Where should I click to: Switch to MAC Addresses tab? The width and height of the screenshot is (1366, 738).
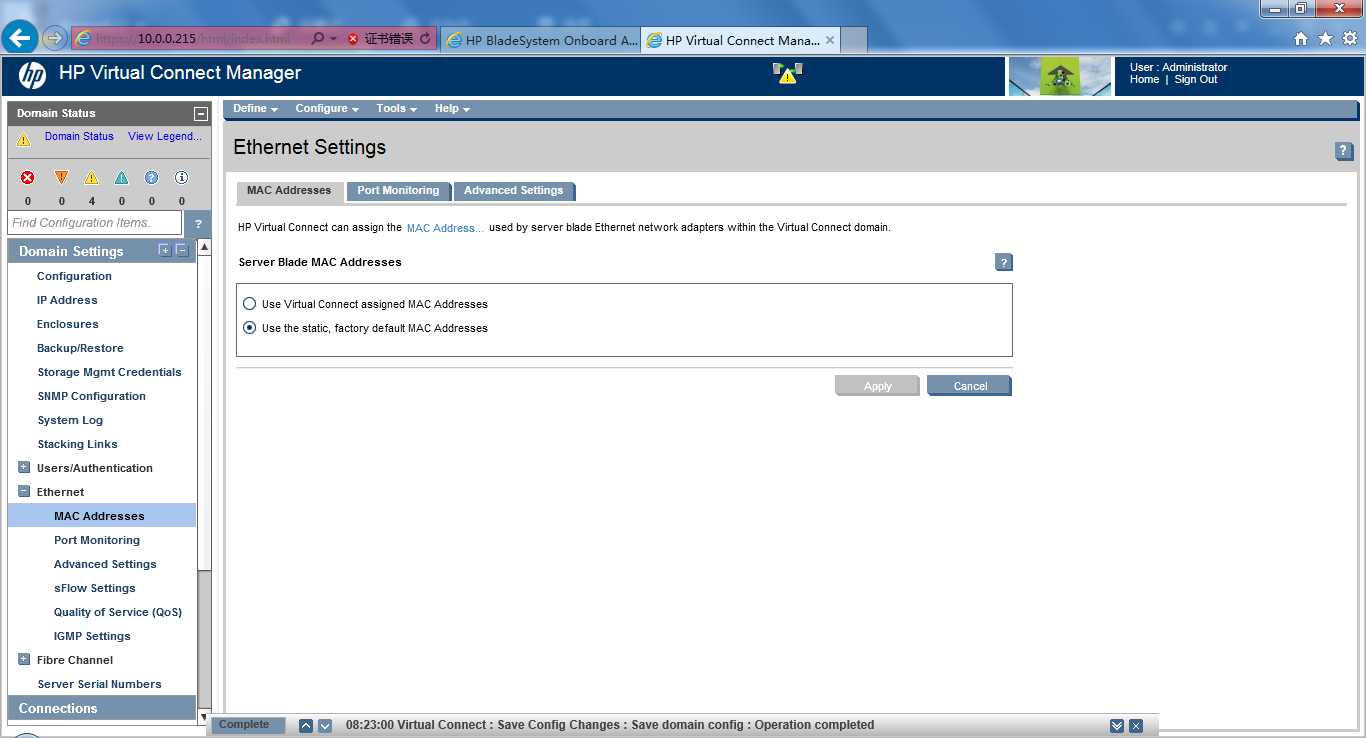click(x=289, y=190)
